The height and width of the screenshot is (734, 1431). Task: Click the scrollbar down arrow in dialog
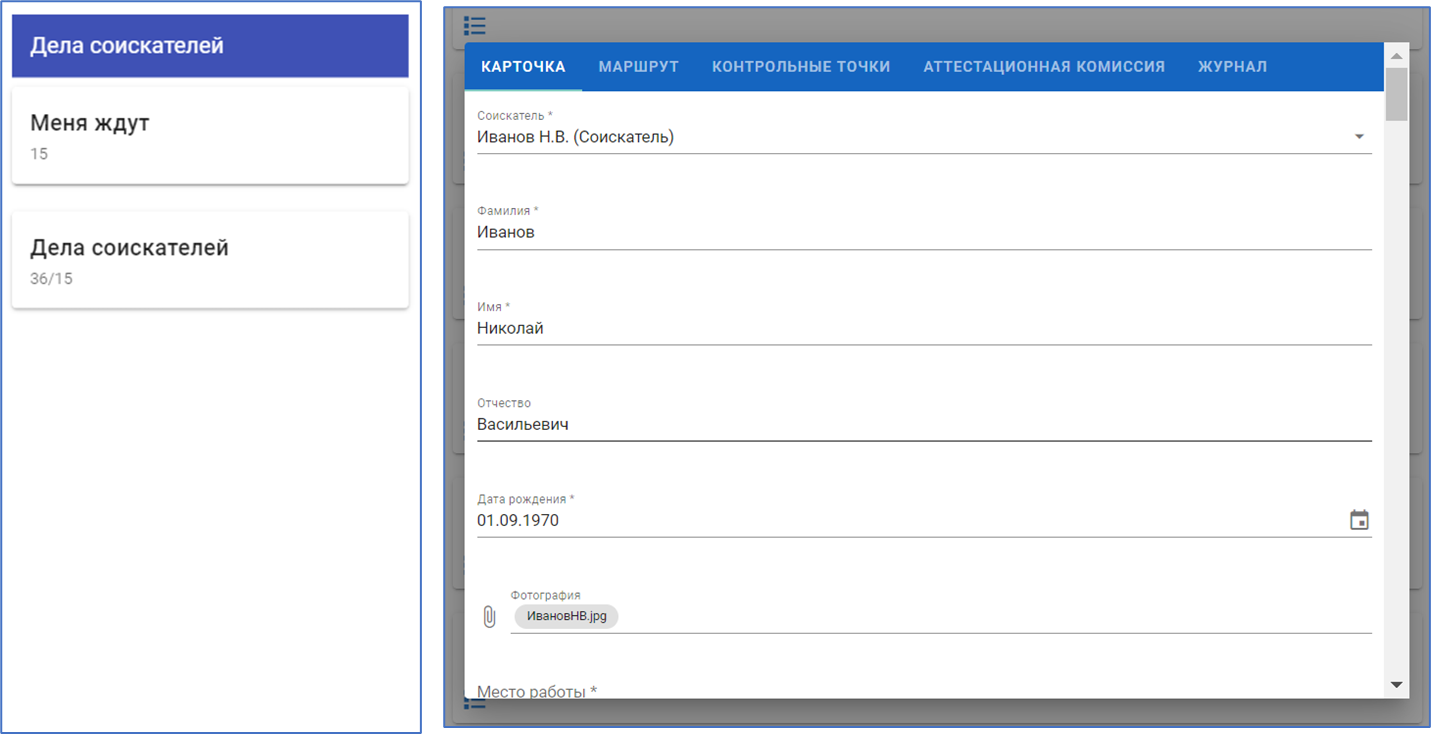point(1397,685)
